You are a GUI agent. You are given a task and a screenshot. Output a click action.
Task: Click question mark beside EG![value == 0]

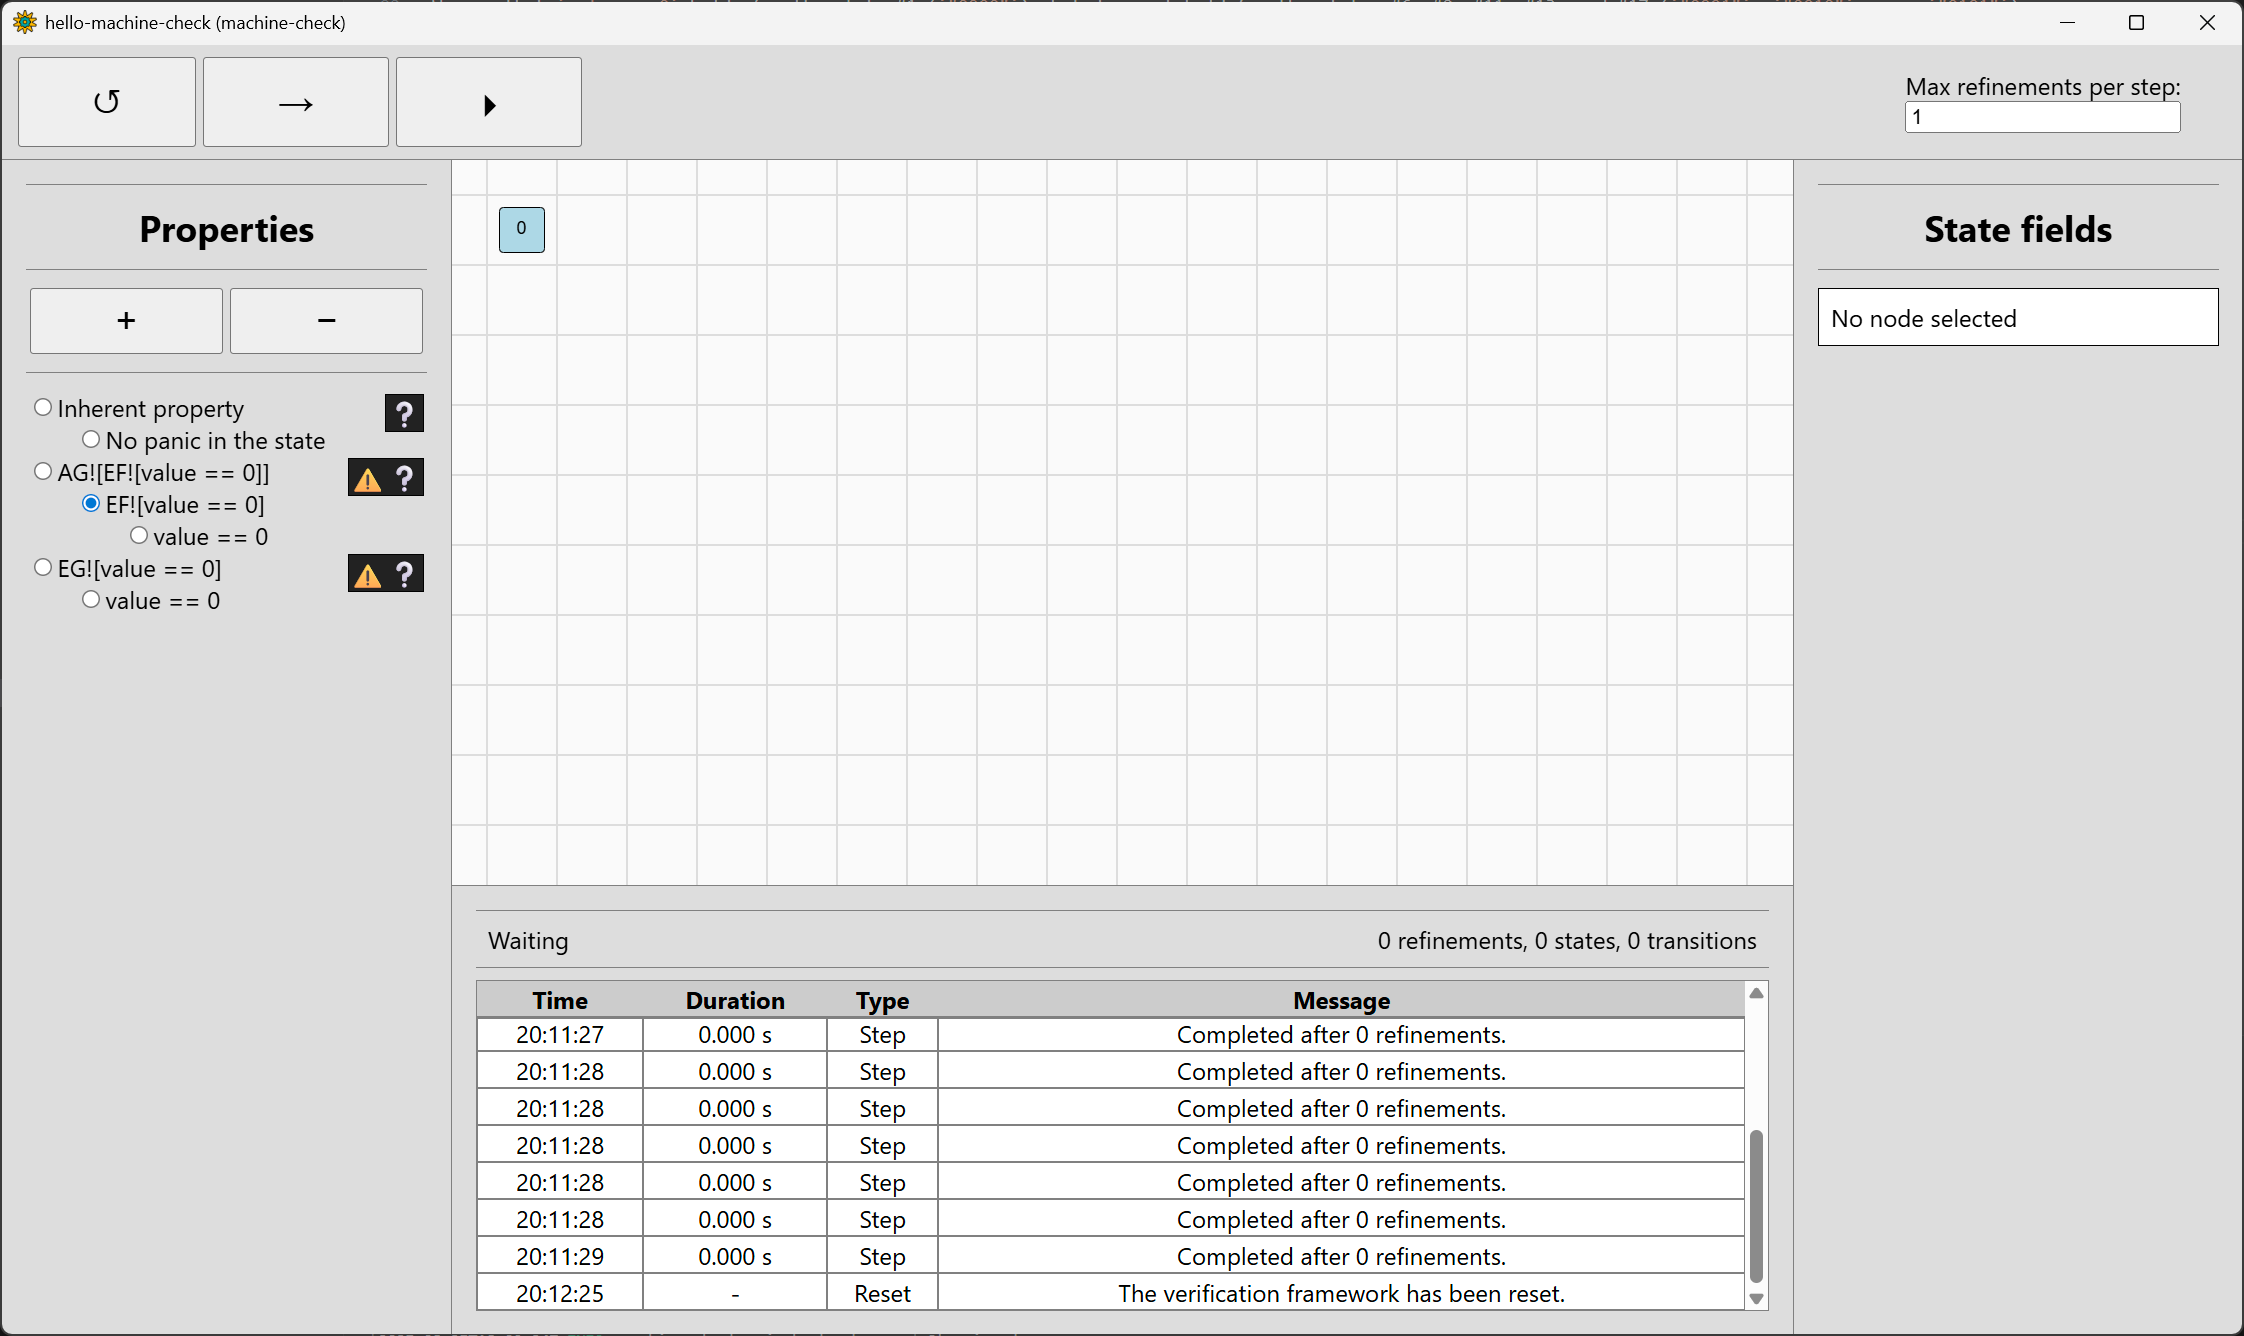pos(405,574)
